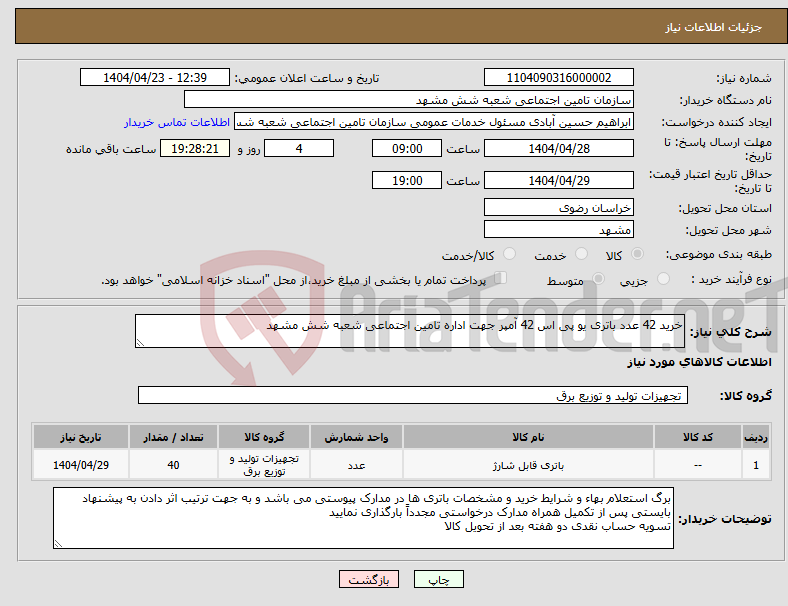Click the remaining days field showing 4
This screenshot has width=788, height=606.
pyautogui.click(x=299, y=148)
